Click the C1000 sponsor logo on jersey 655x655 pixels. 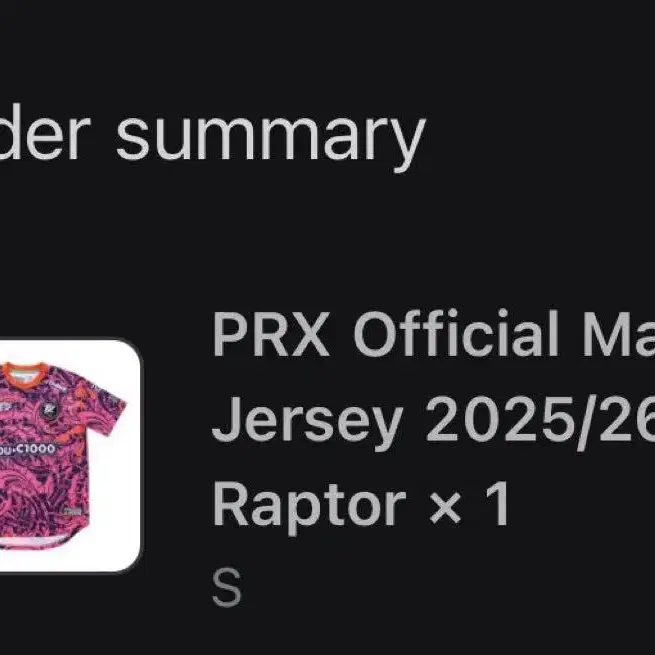coord(28,449)
